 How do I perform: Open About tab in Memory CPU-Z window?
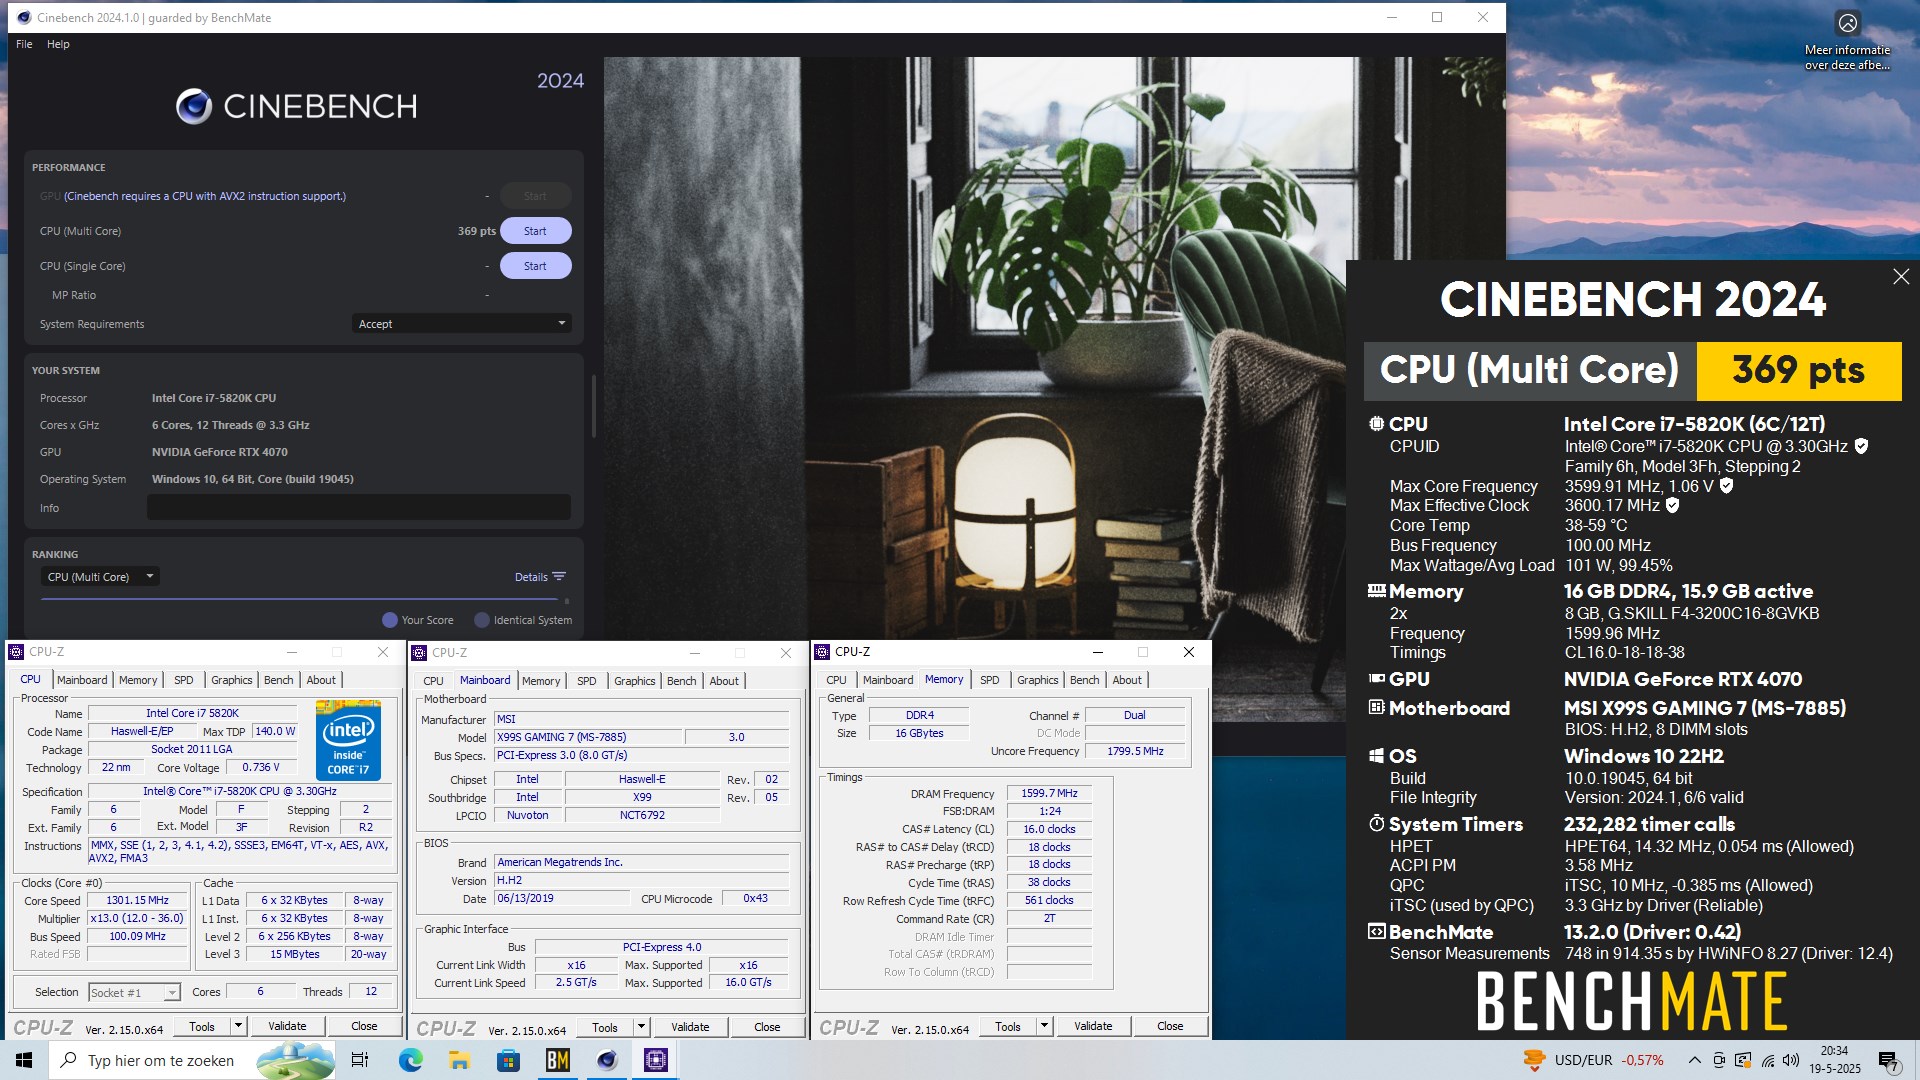(1127, 680)
